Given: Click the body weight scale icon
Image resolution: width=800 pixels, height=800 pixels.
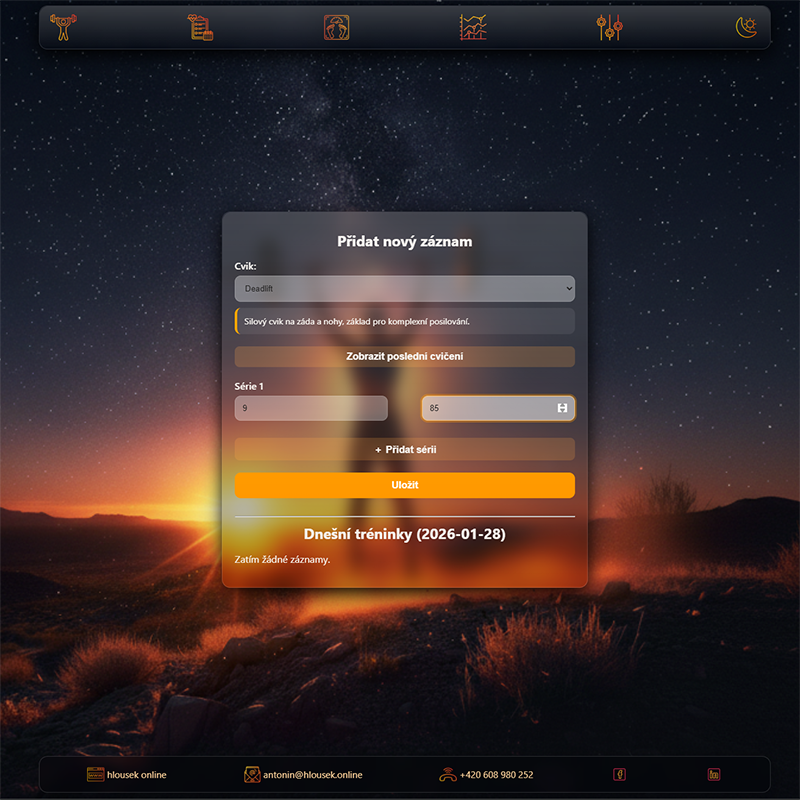Looking at the screenshot, I should (x=337, y=27).
